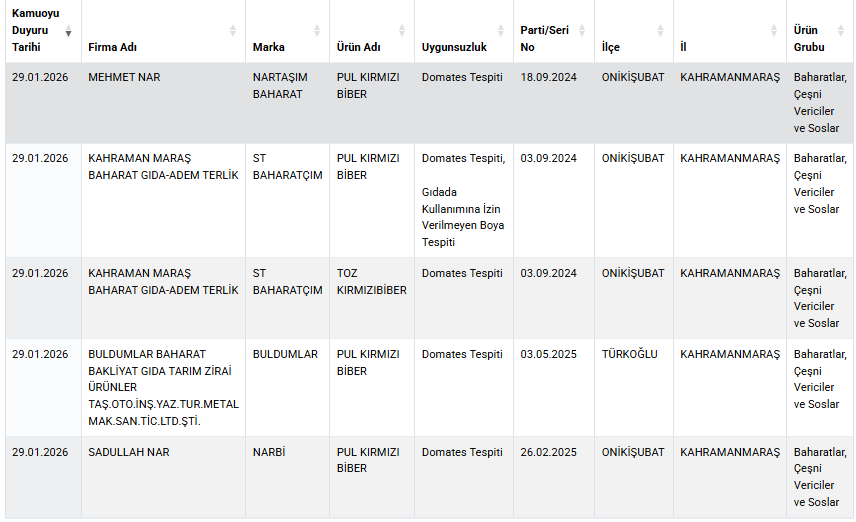Image resolution: width=856 pixels, height=522 pixels.
Task: Select the 03.05.2025 batch cell
Action: pyautogui.click(x=548, y=354)
